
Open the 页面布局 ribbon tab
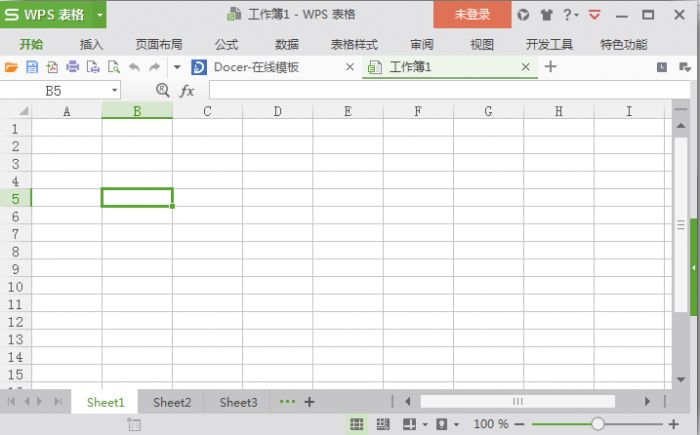pyautogui.click(x=158, y=44)
